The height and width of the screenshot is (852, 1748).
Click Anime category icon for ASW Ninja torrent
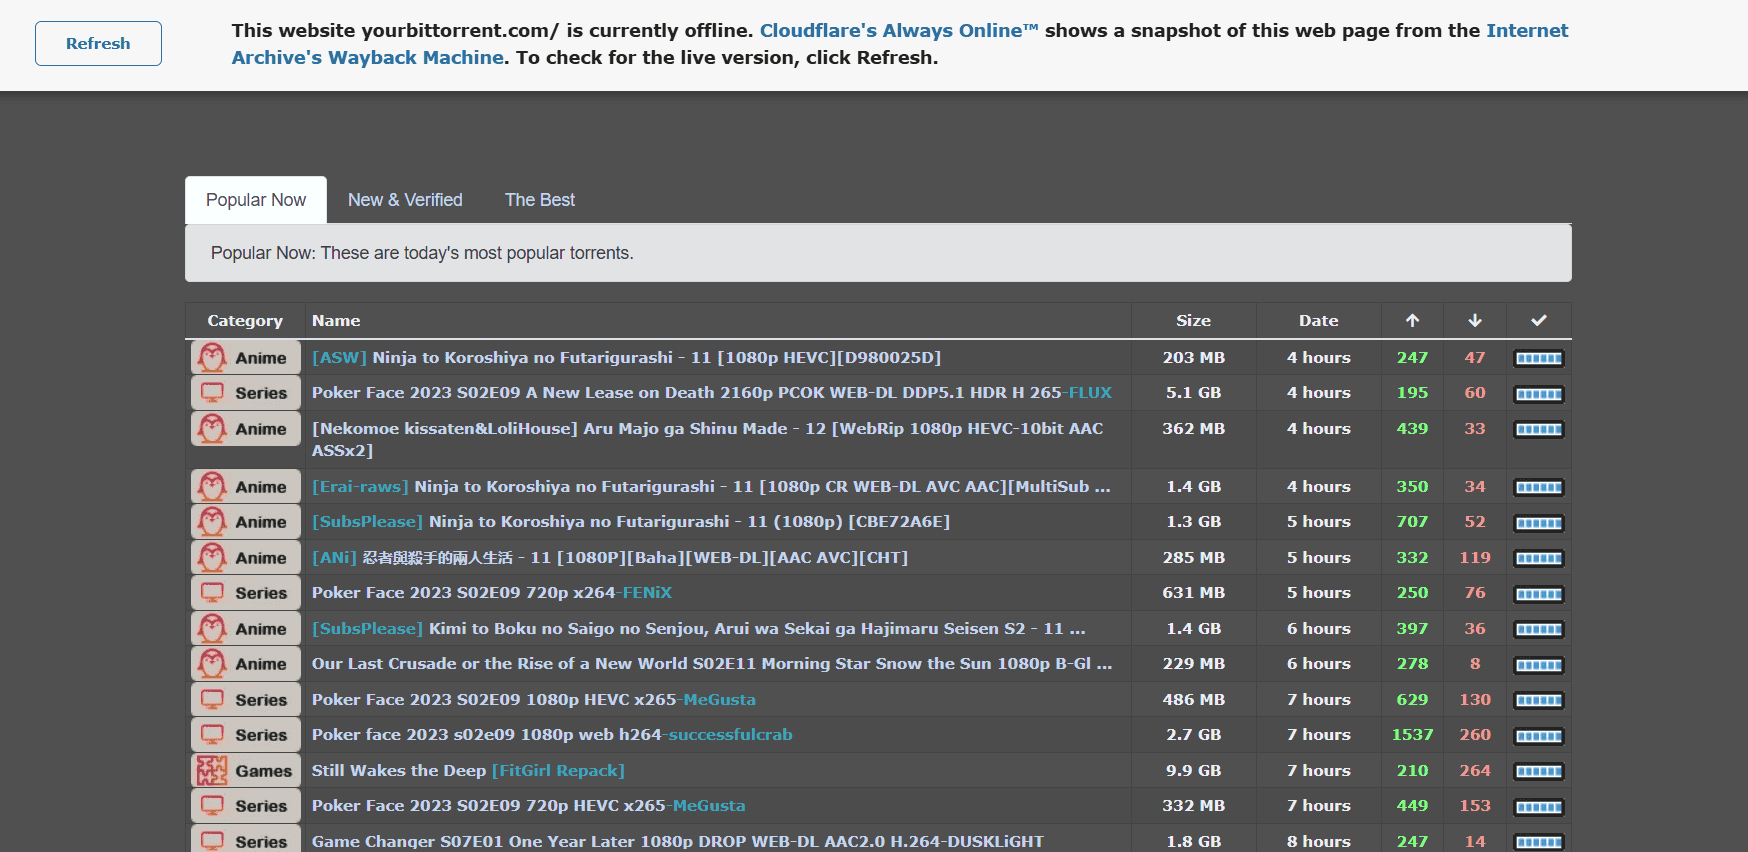click(213, 358)
